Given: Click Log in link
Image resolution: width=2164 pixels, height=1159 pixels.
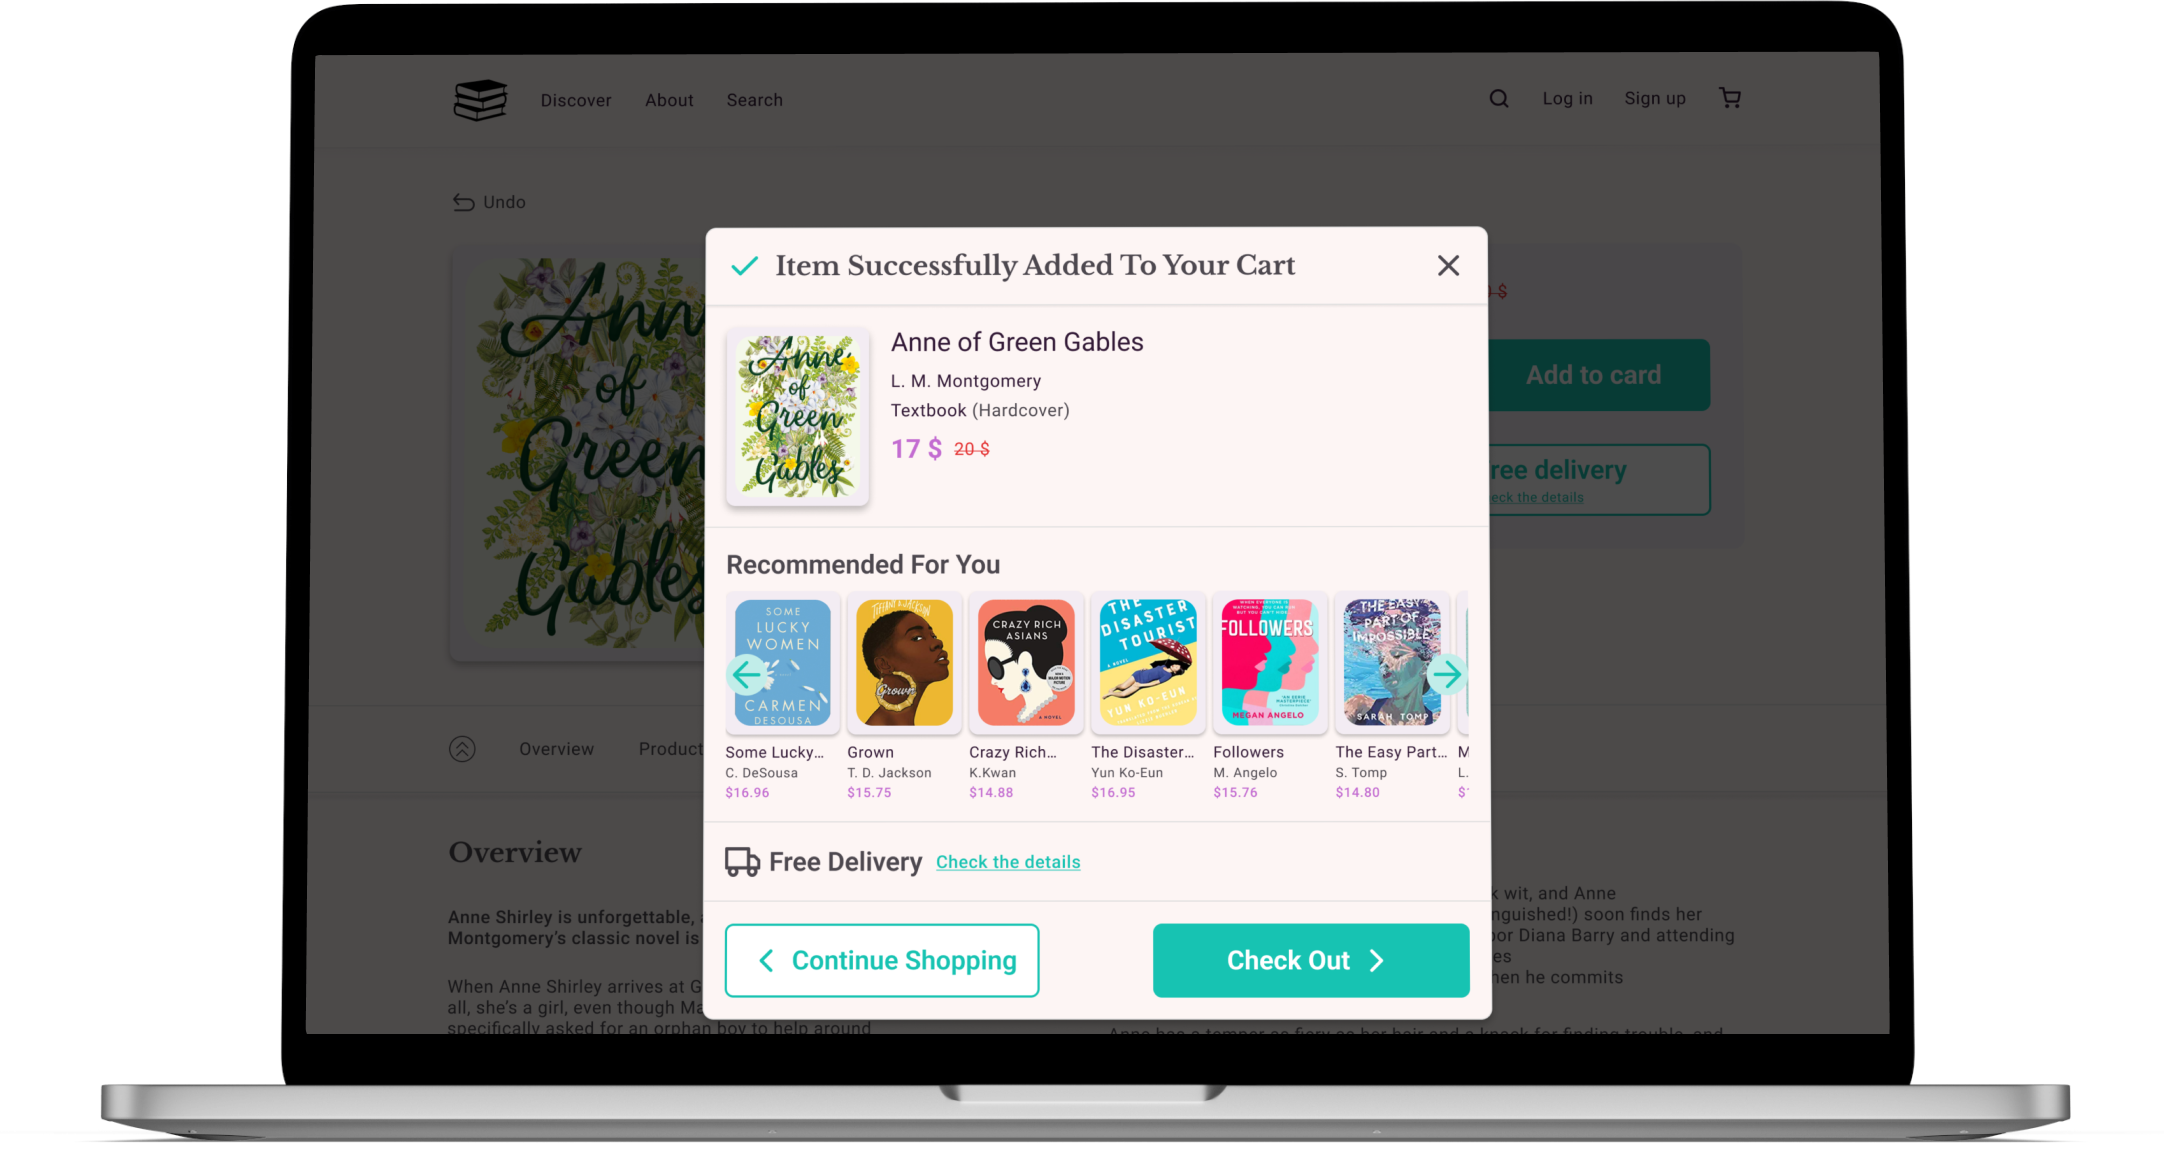Looking at the screenshot, I should (x=1567, y=98).
